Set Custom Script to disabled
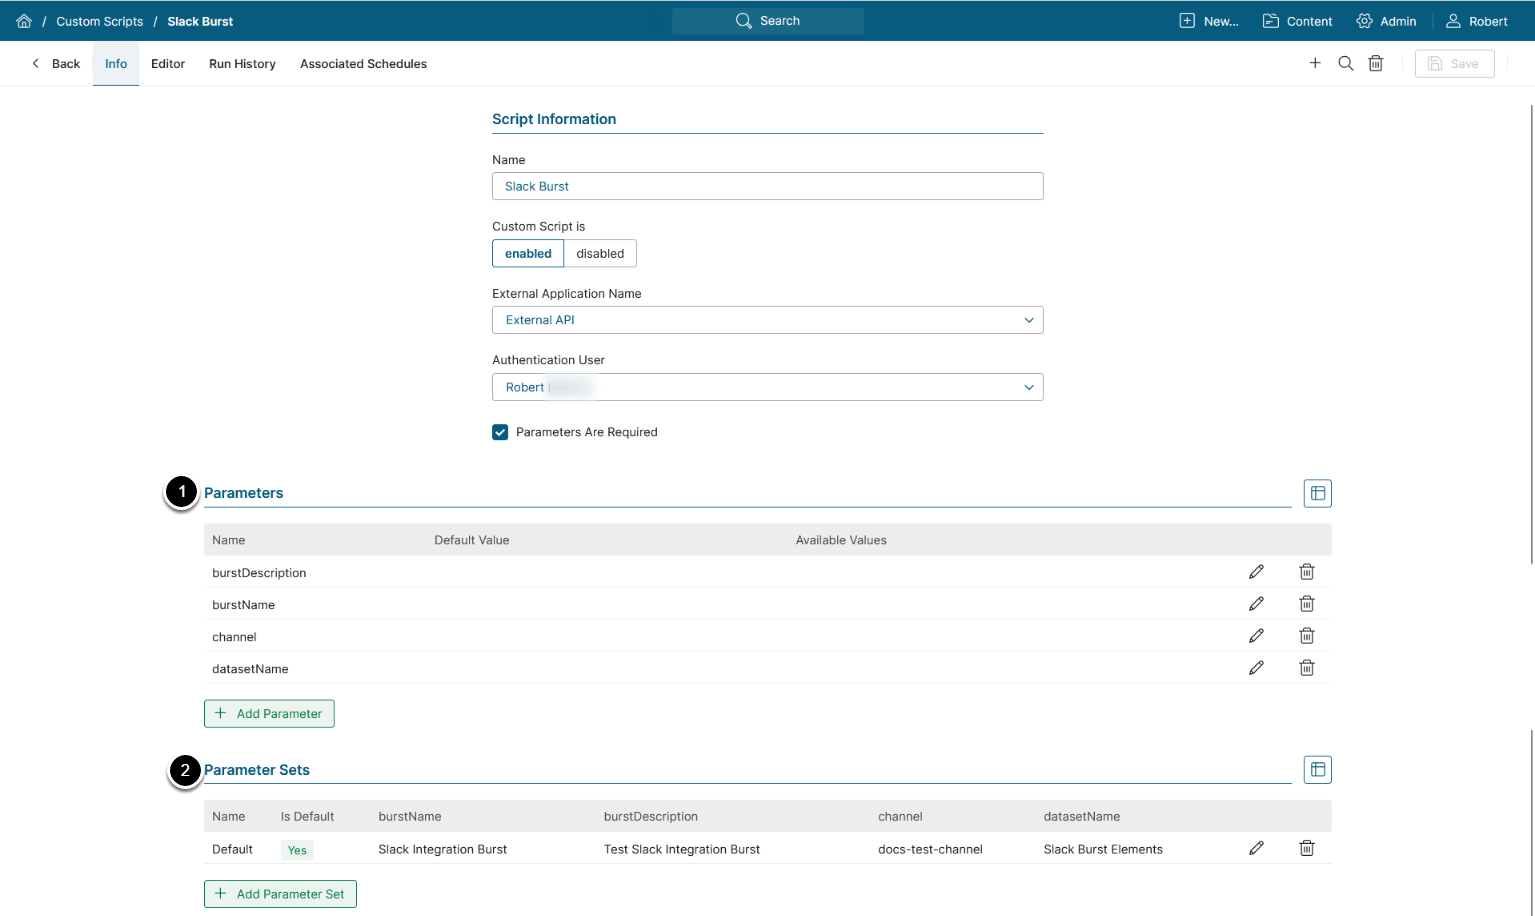The width and height of the screenshot is (1535, 916). pos(600,254)
